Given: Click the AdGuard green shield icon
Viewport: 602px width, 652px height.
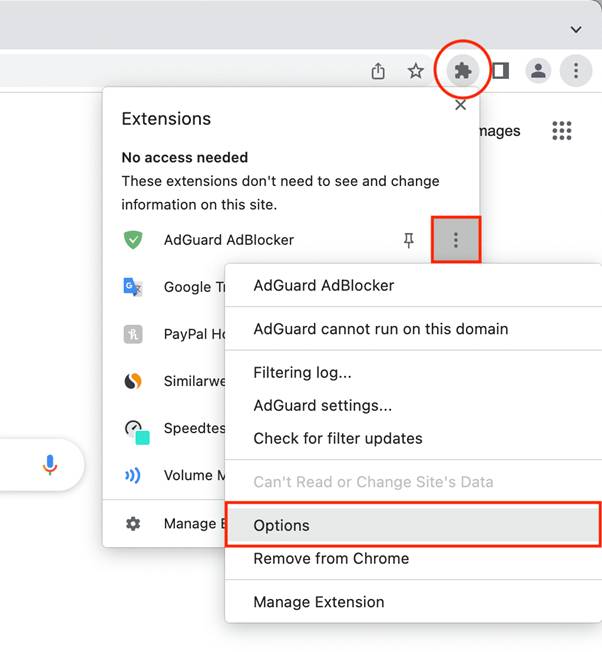Looking at the screenshot, I should point(133,240).
